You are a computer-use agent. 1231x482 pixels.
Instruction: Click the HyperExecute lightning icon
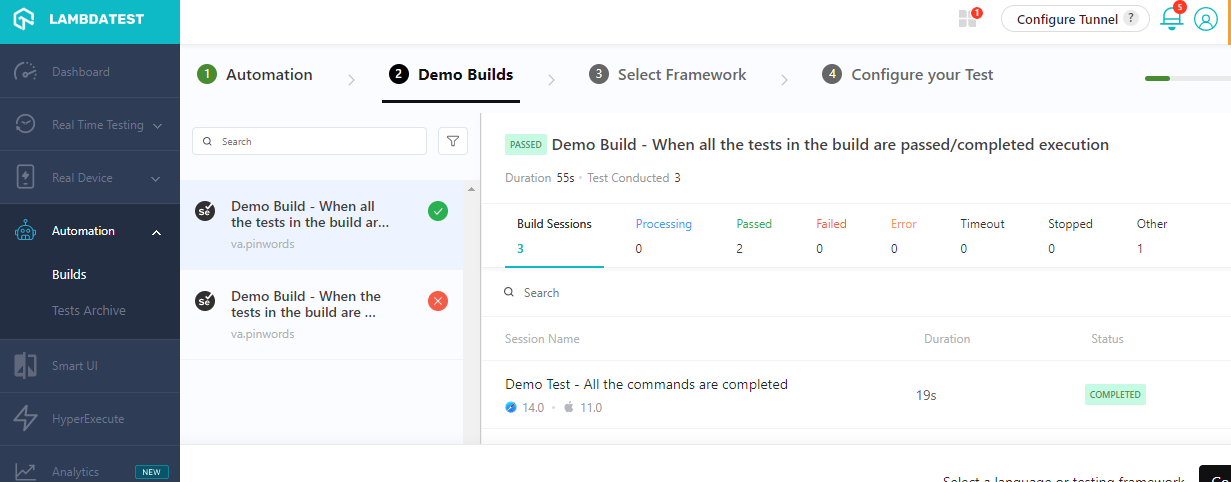26,419
